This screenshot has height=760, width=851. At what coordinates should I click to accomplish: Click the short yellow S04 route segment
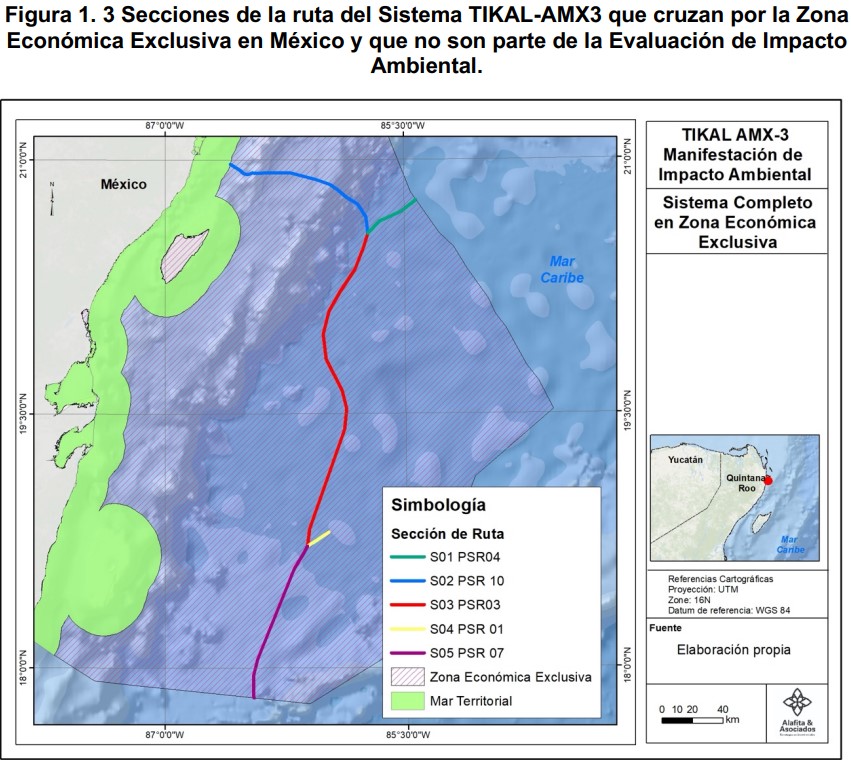[319, 538]
